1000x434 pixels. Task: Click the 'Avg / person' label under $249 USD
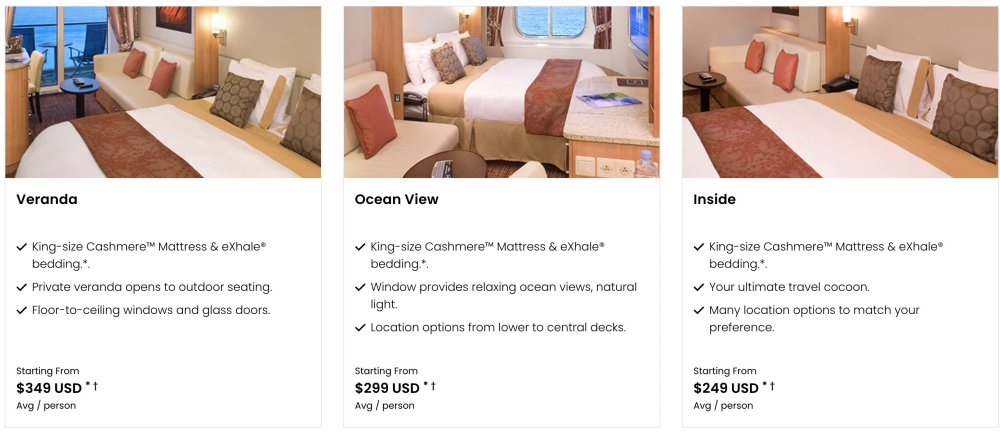pyautogui.click(x=723, y=405)
